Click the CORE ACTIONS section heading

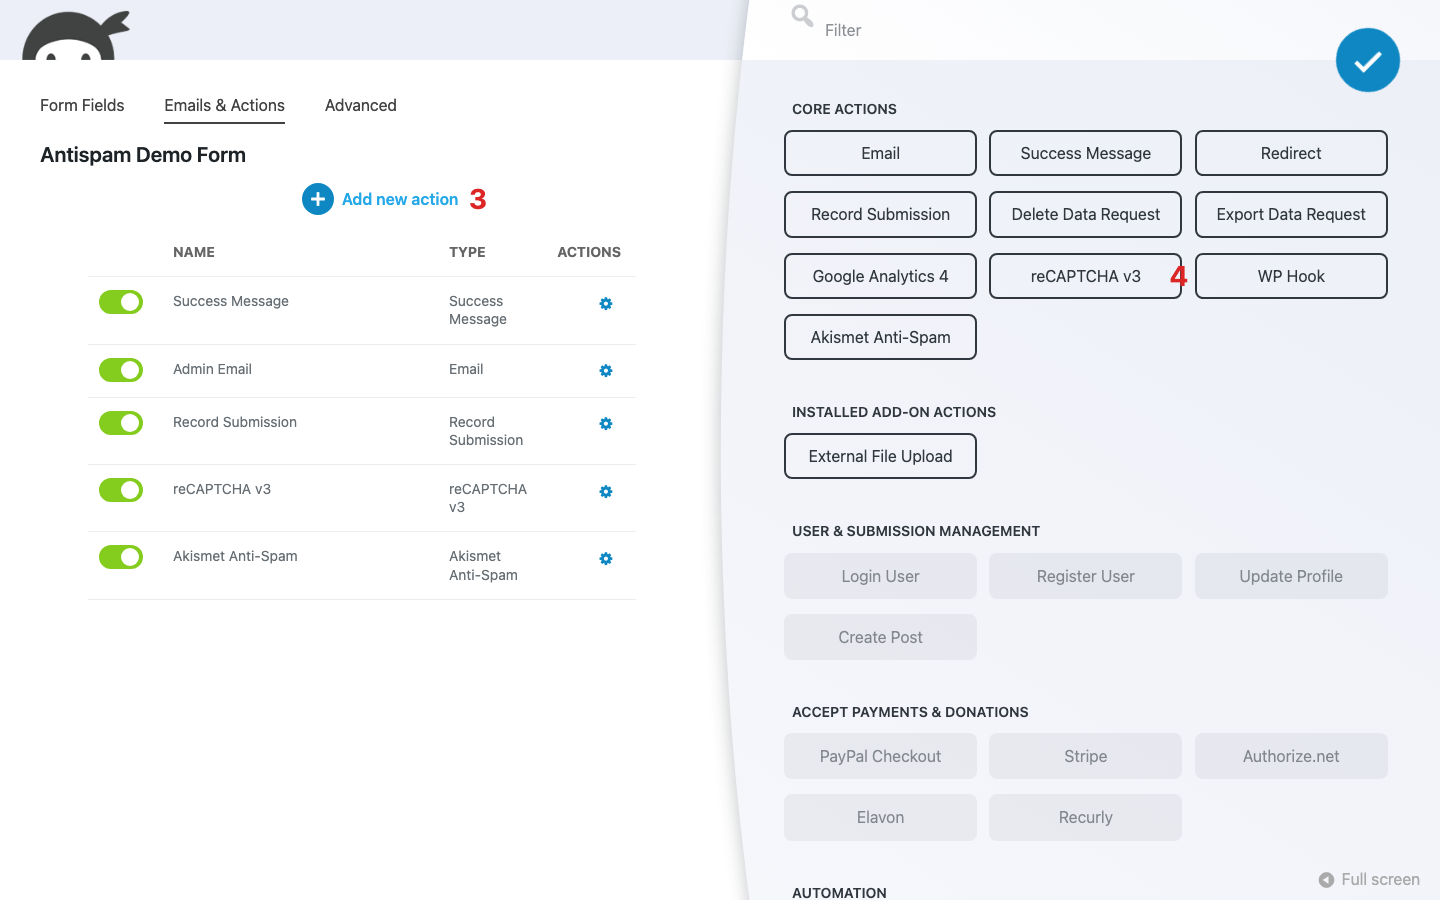pos(844,109)
